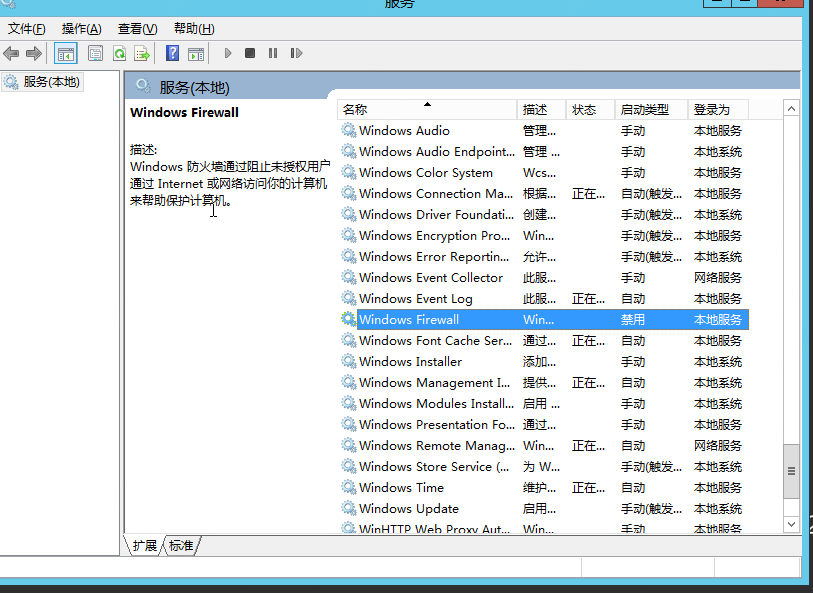Select Windows Audio Endpoint service row
813x593 pixels.
[544, 152]
